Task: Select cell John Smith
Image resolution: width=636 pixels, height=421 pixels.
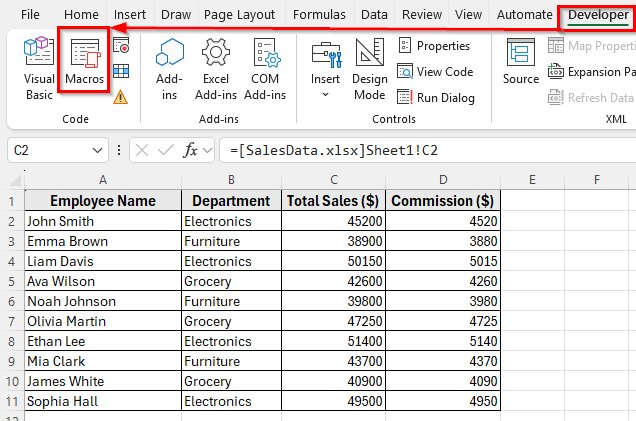Action: click(103, 221)
